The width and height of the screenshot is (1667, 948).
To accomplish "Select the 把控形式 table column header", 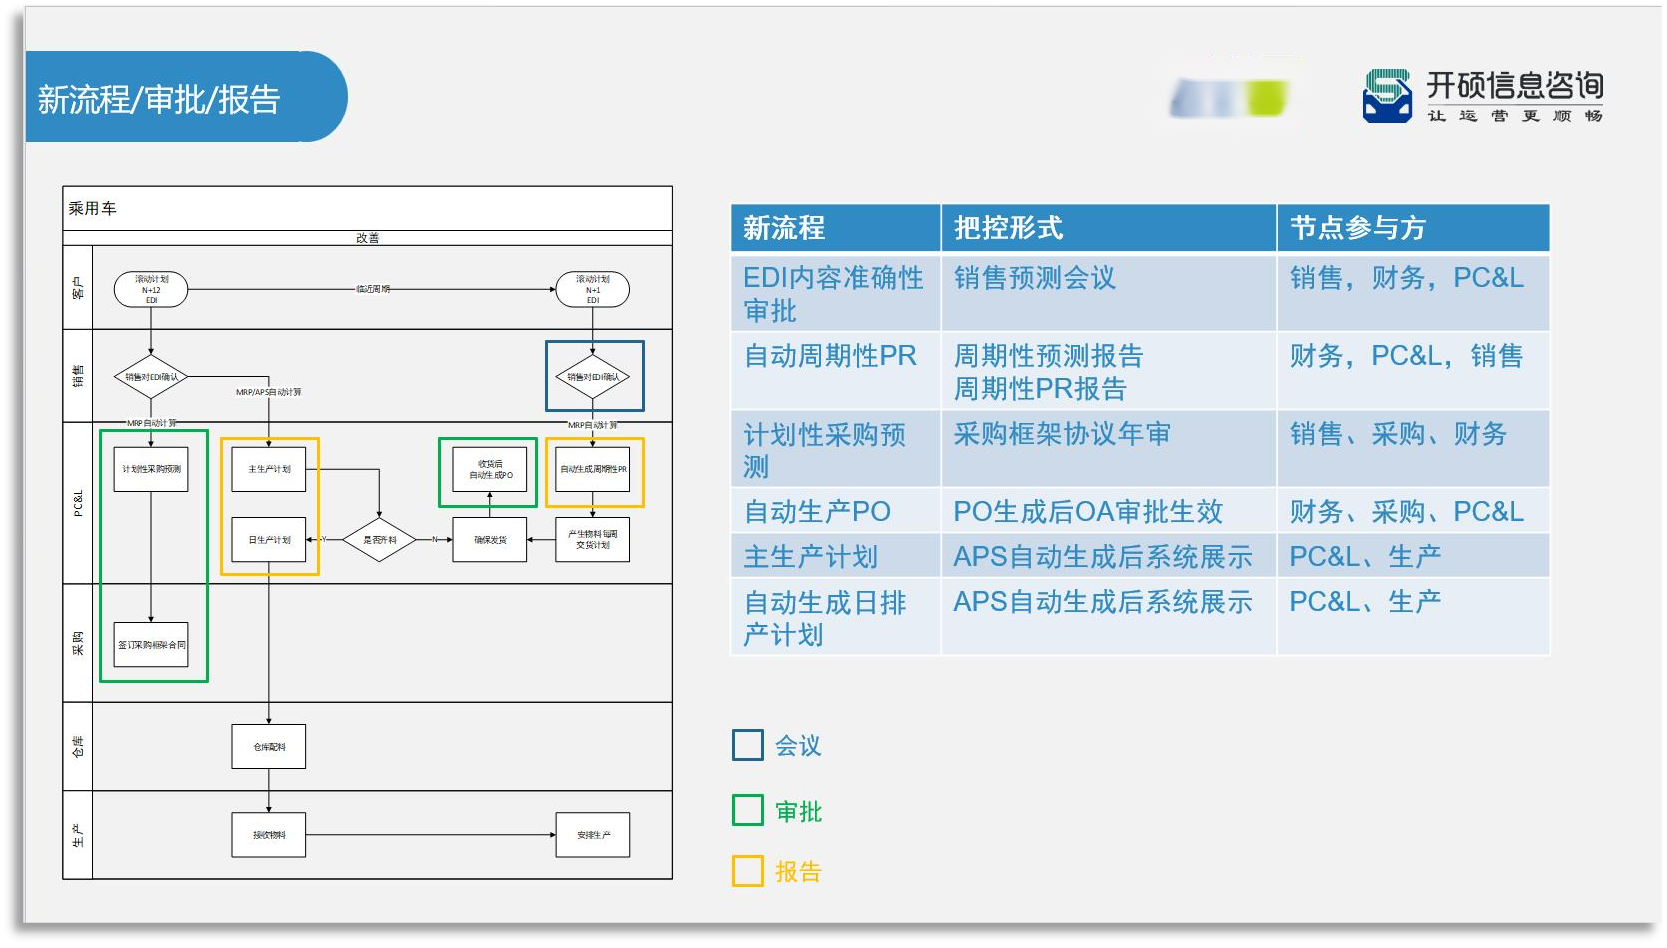I will 1107,228.
